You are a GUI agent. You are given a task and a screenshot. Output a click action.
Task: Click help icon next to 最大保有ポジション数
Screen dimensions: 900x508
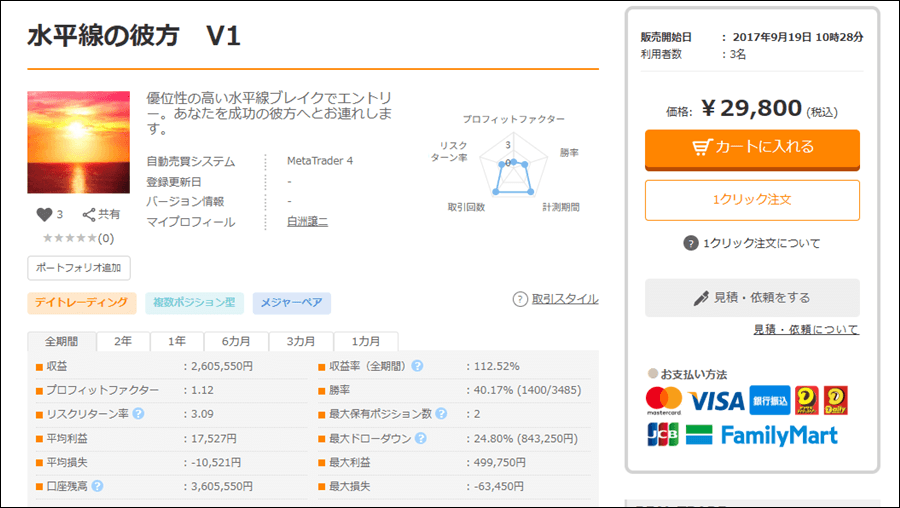(441, 413)
